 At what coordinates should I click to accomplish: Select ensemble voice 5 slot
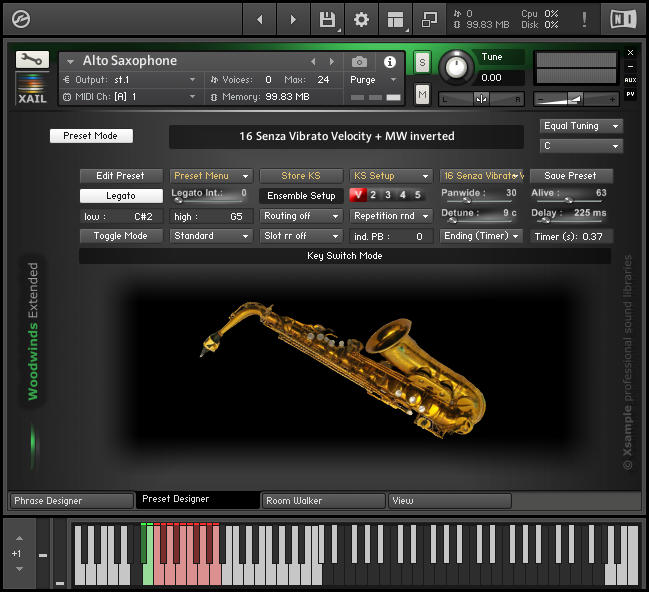tap(418, 195)
